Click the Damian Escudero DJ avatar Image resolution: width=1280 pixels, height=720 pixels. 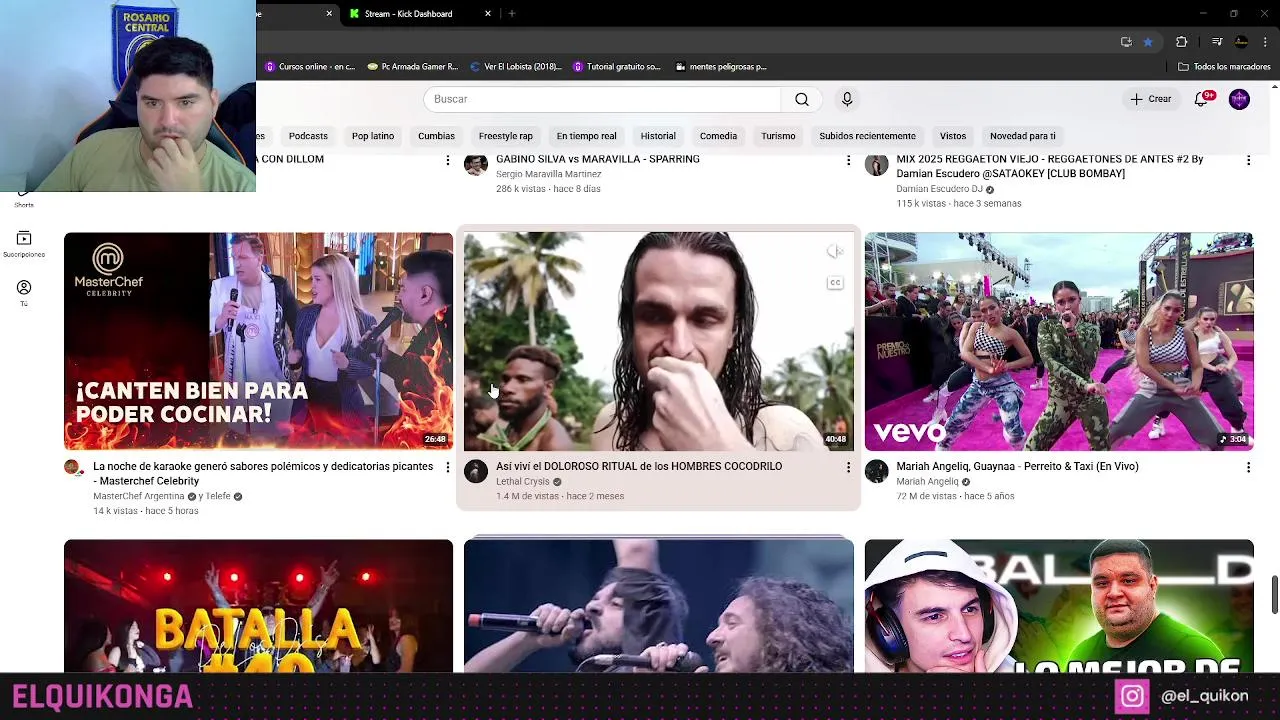(876, 164)
